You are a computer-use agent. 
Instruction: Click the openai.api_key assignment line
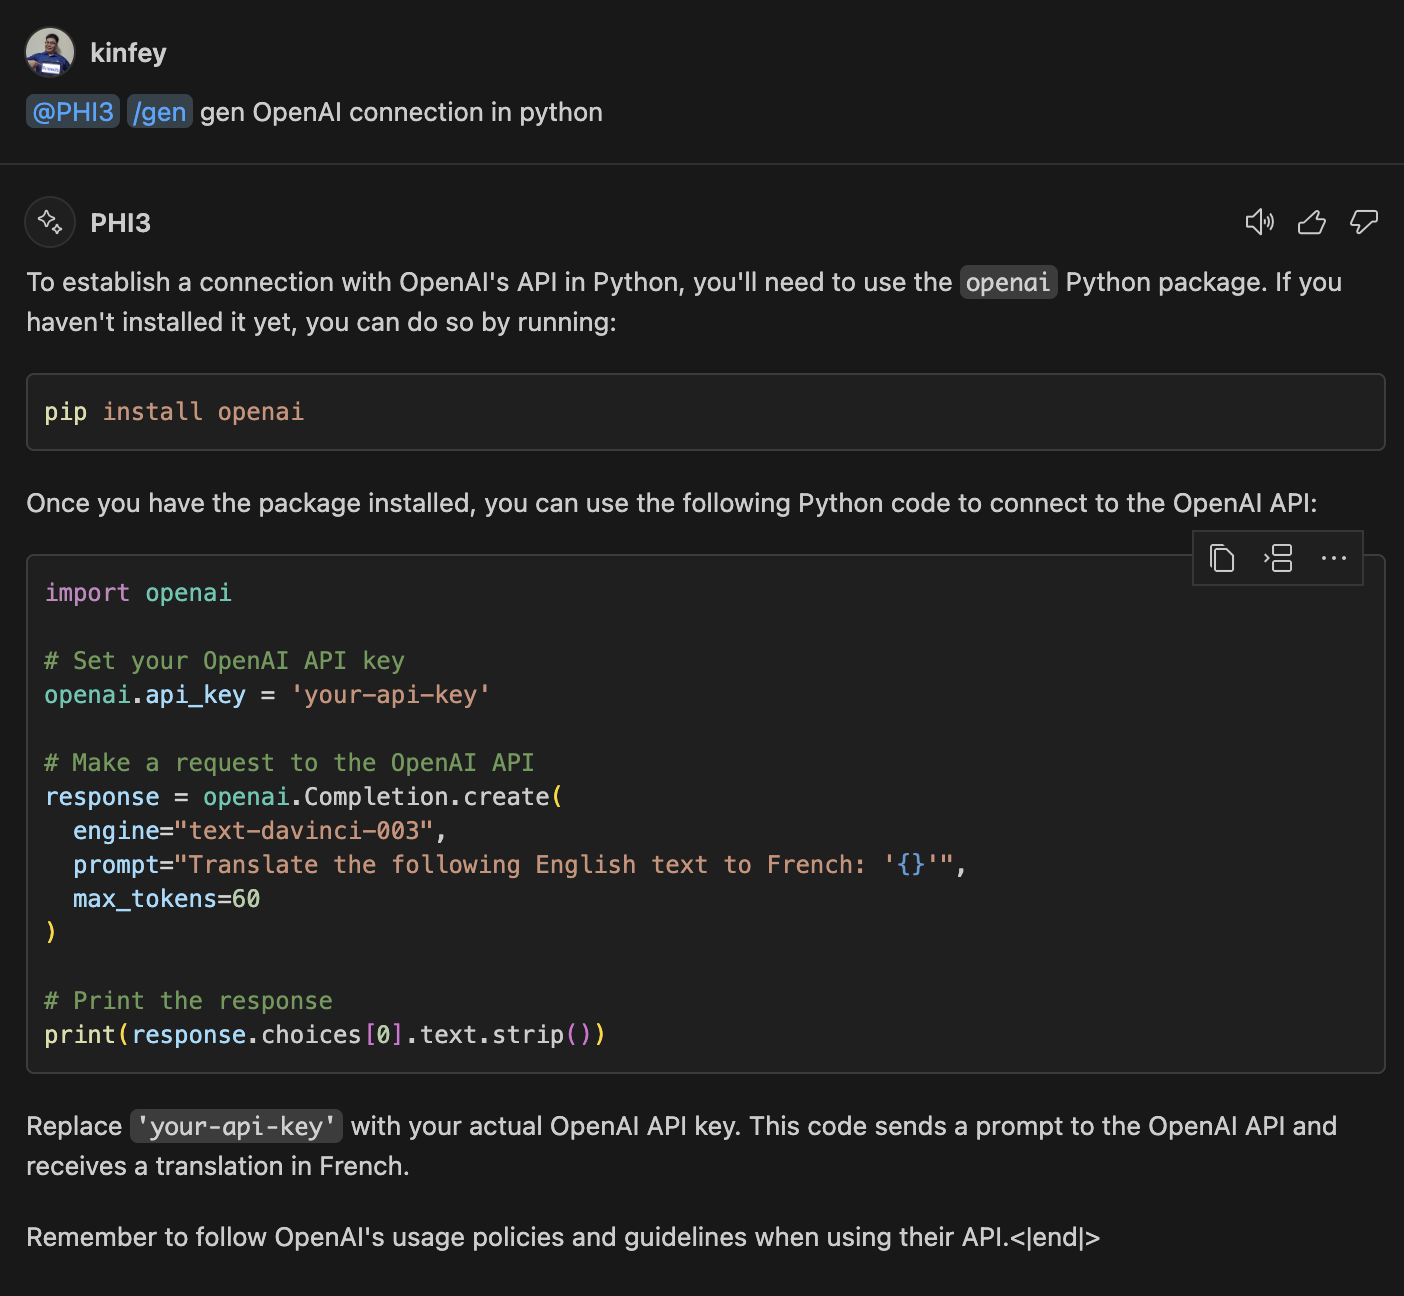tap(267, 695)
